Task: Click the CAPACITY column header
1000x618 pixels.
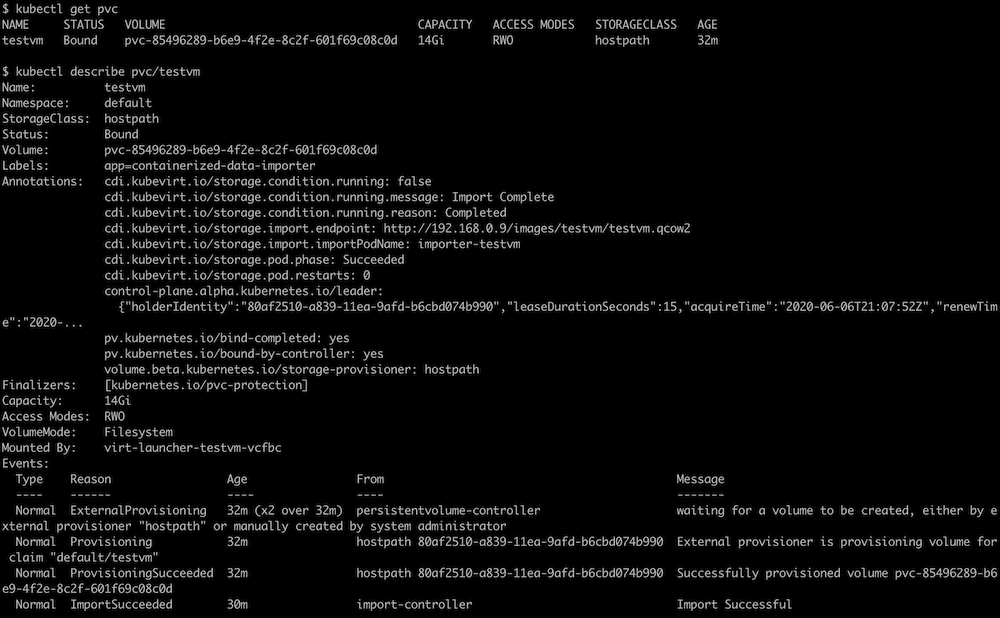Action: tap(445, 24)
